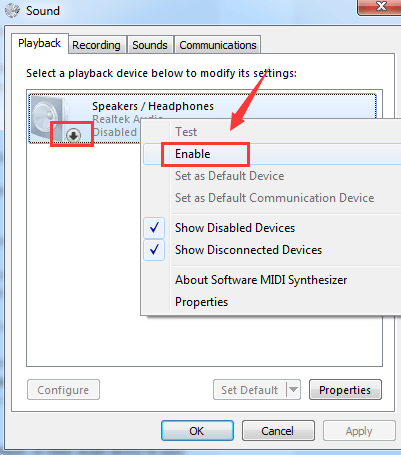Select Test in the context menu
The height and width of the screenshot is (455, 401).
186,132
